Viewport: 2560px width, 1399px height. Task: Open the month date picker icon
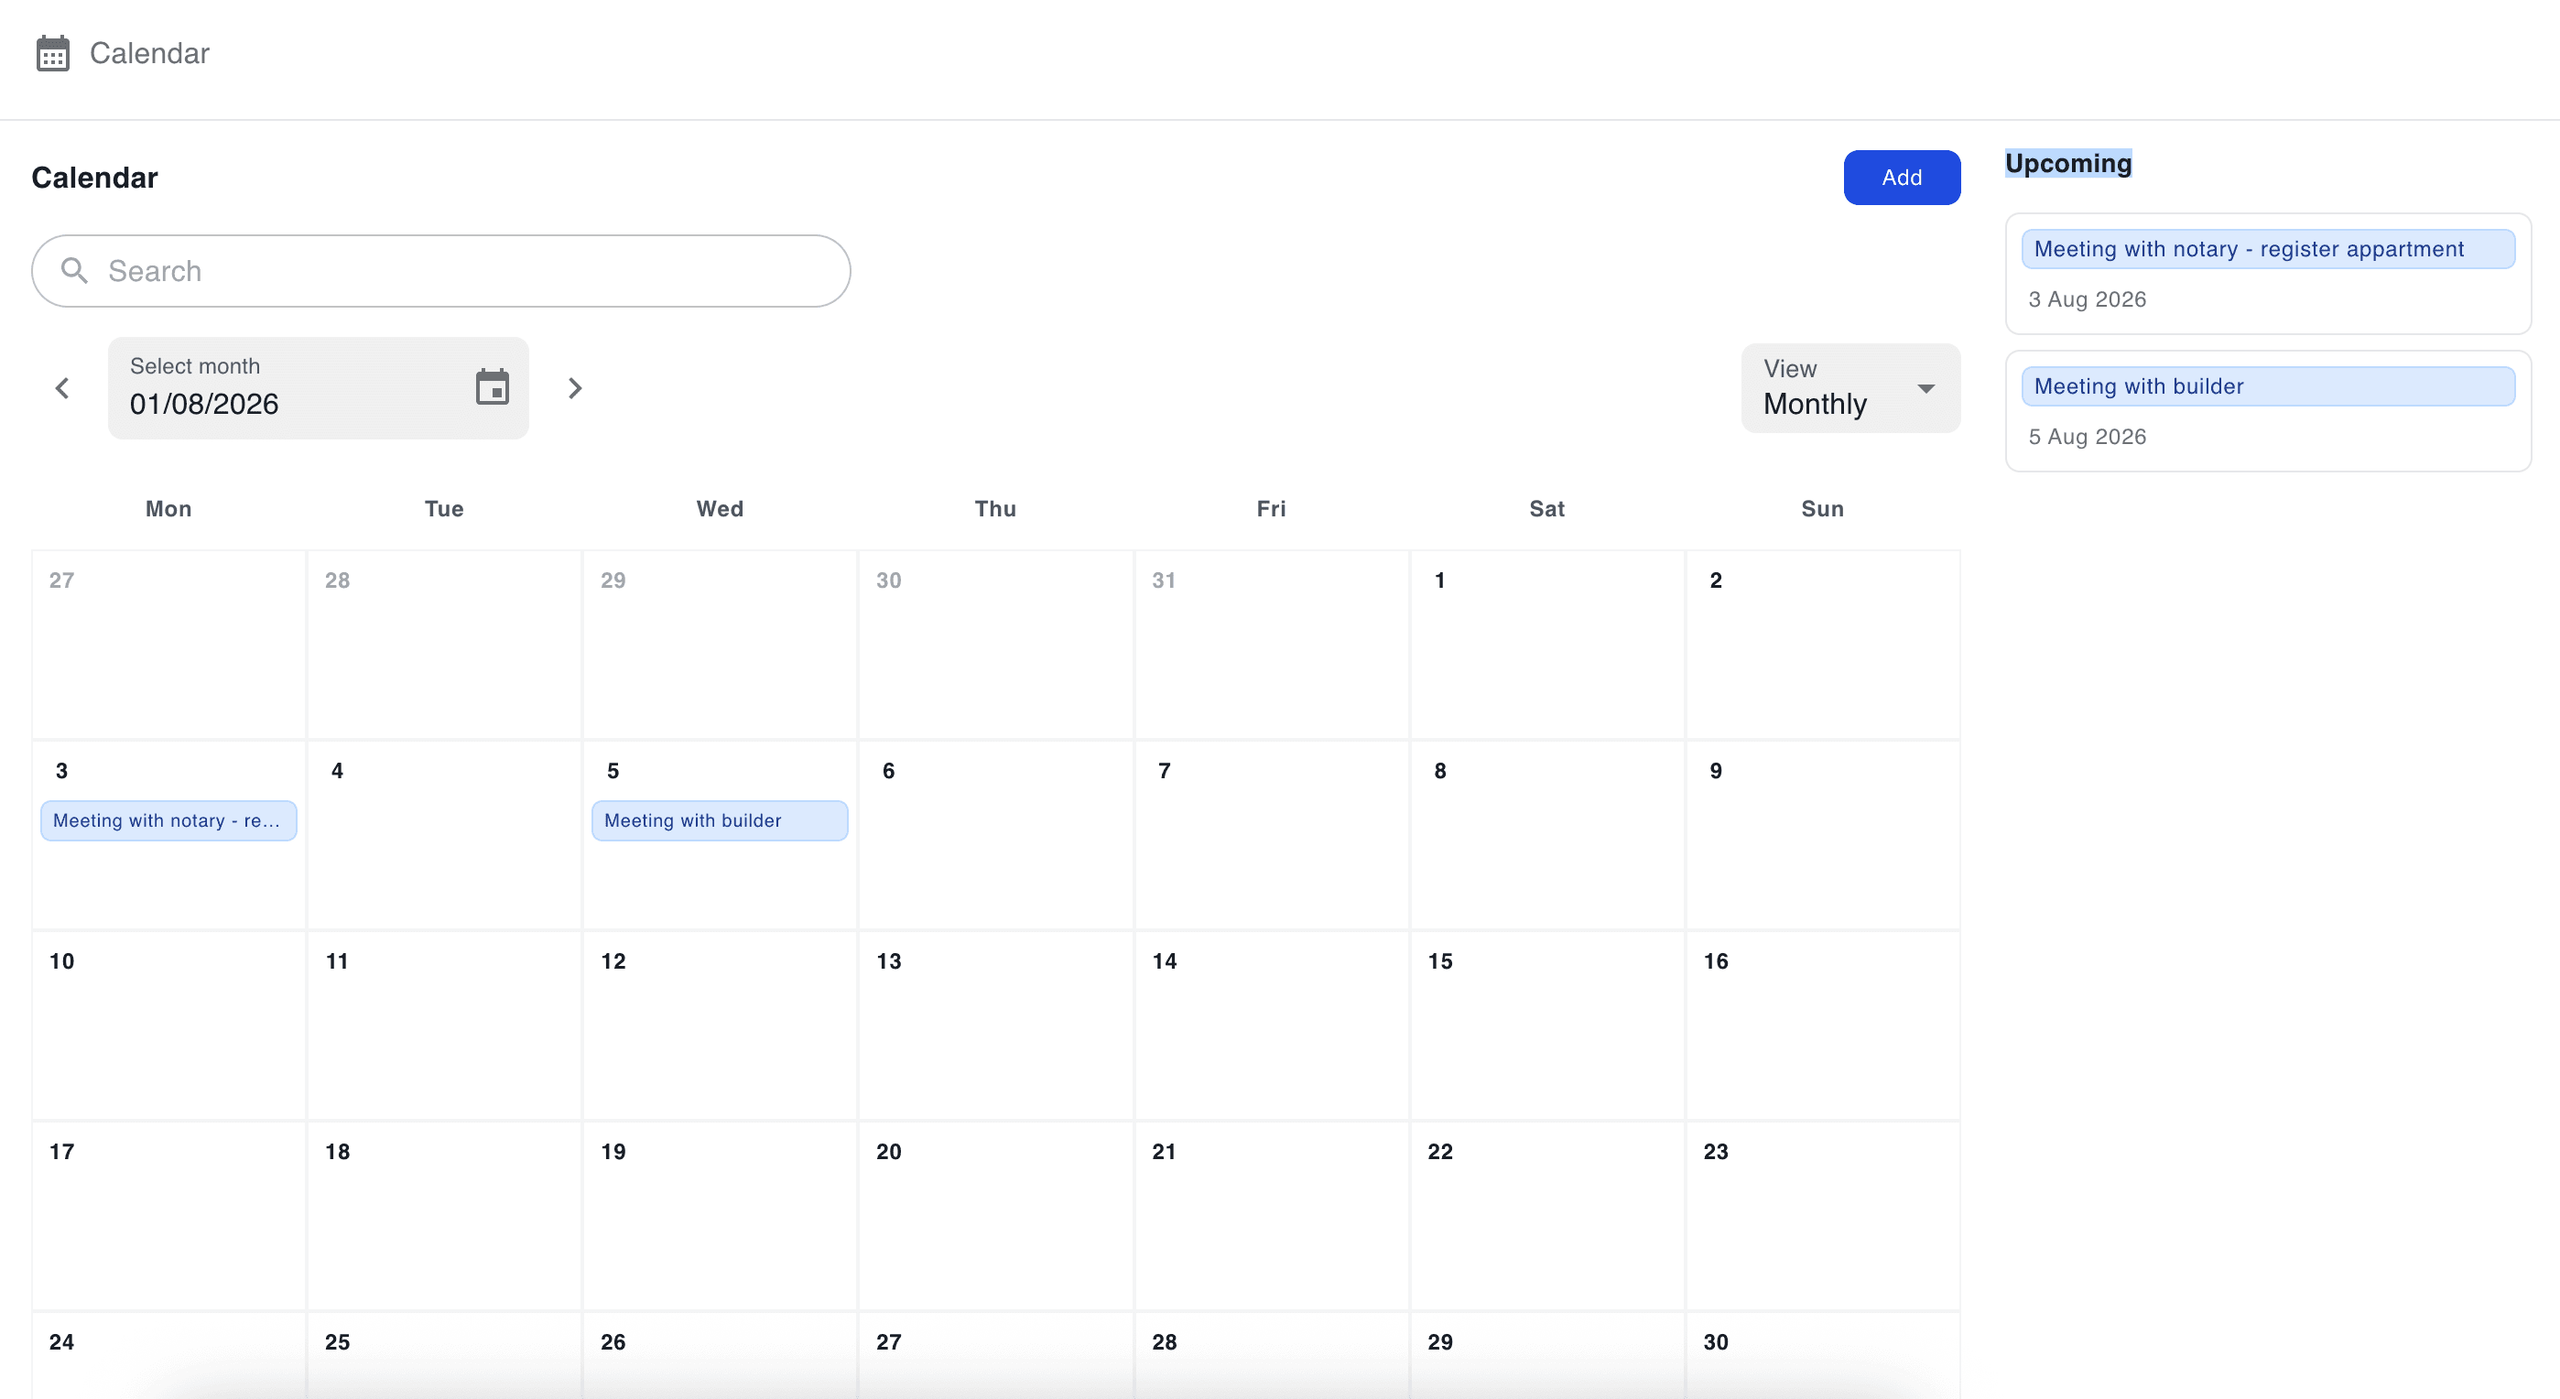pyautogui.click(x=492, y=387)
